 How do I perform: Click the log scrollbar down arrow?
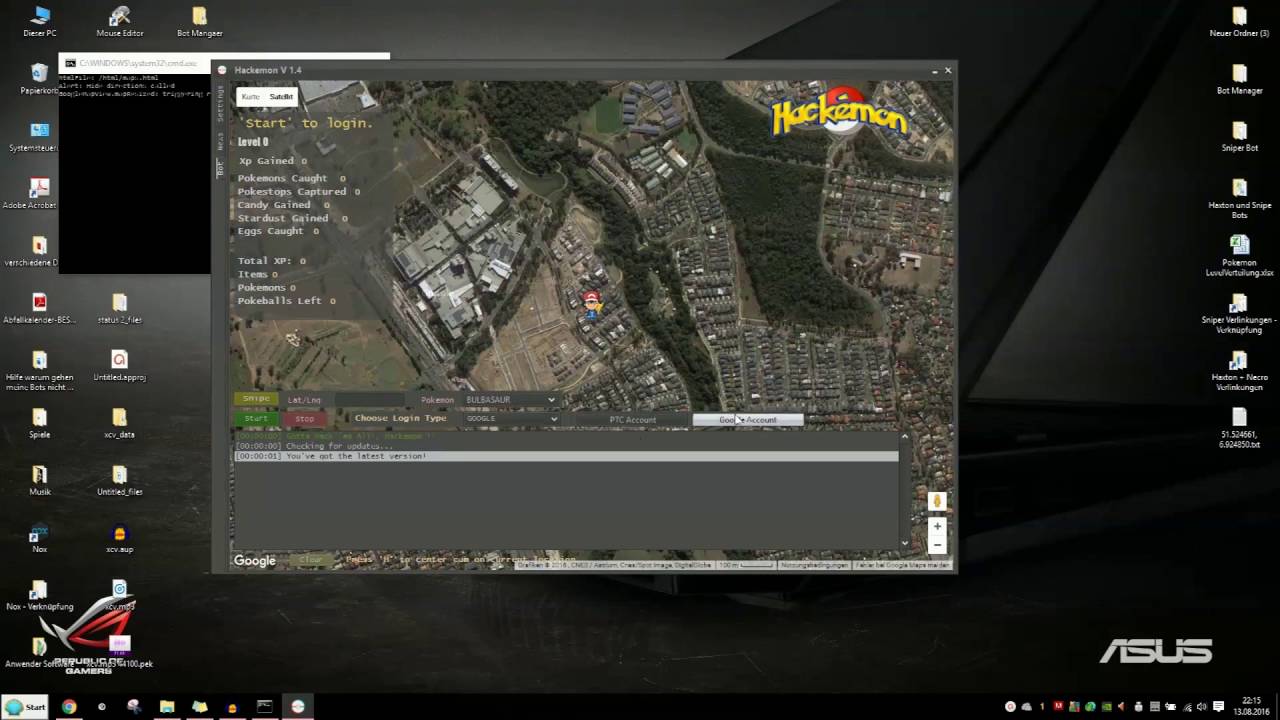[905, 543]
